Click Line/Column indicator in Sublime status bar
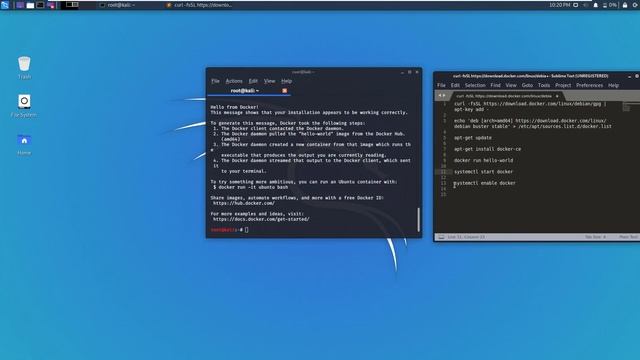The height and width of the screenshot is (360, 640). (x=466, y=237)
